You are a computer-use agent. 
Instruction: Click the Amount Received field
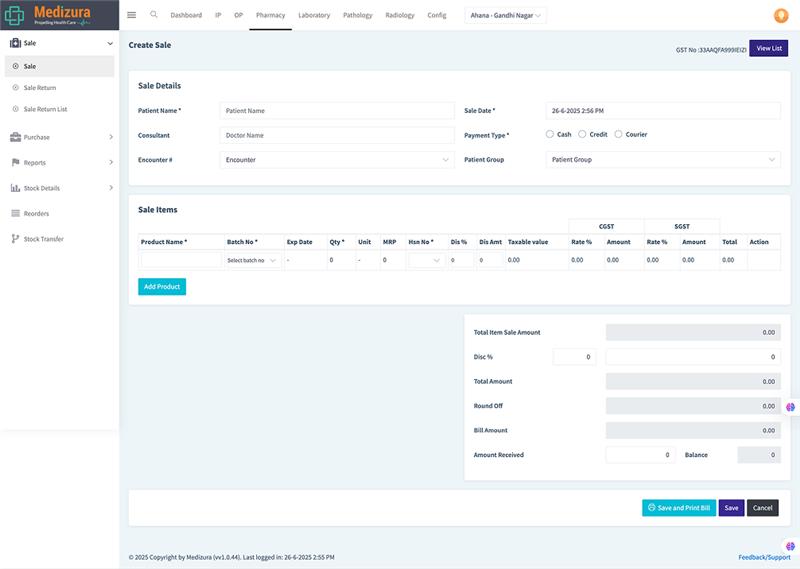(640, 455)
